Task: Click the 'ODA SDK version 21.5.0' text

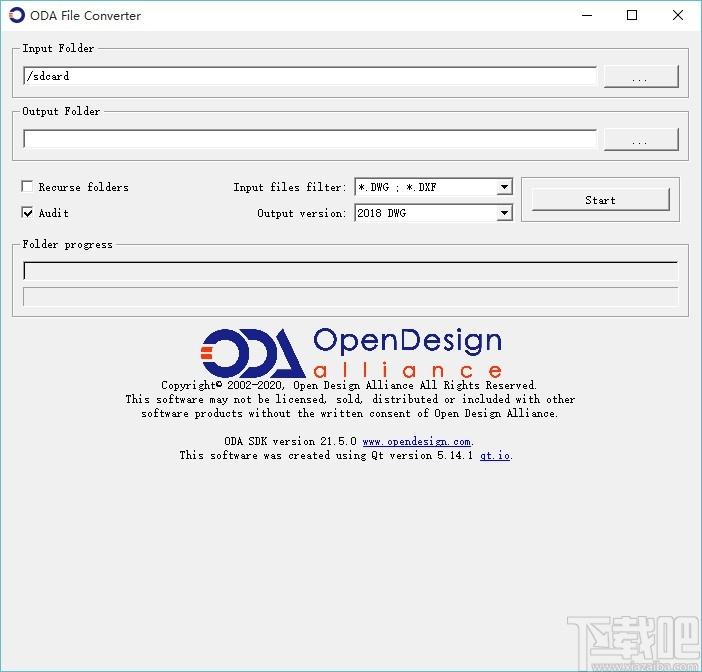Action: coord(290,441)
